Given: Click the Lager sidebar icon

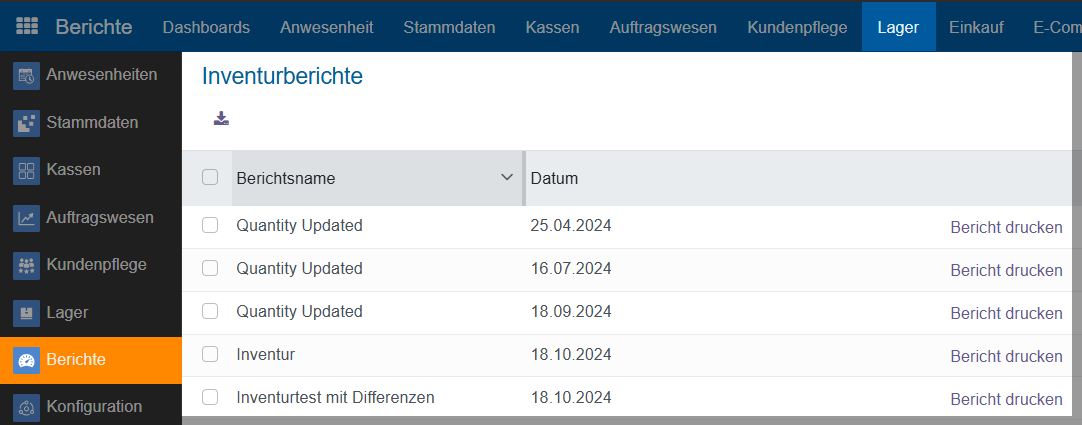Looking at the screenshot, I should click(27, 313).
